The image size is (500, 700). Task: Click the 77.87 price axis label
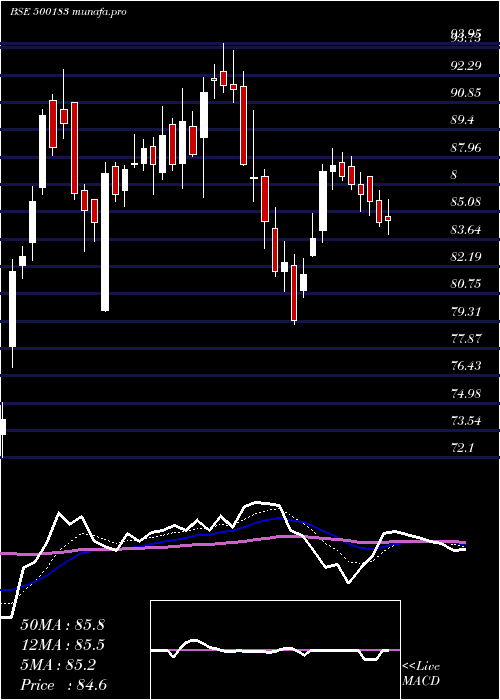tap(466, 338)
